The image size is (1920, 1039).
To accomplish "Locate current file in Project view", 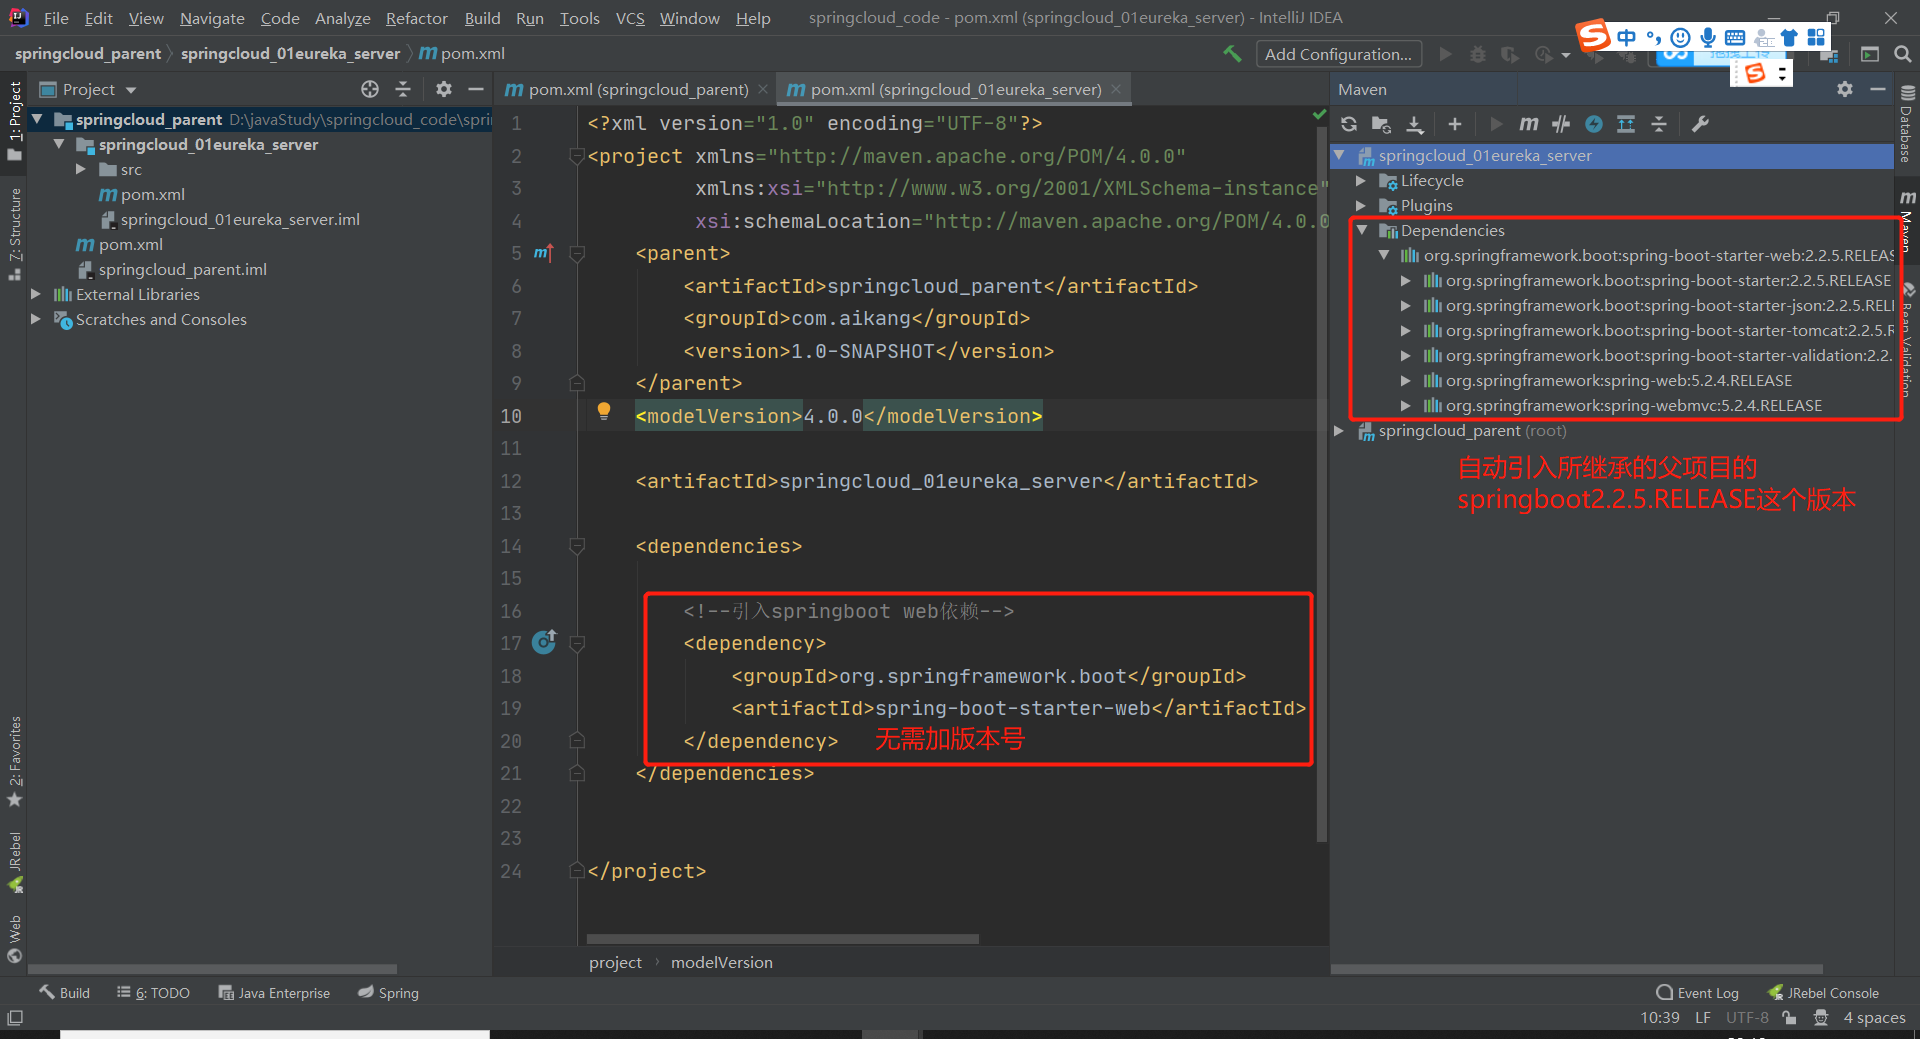I will click(x=370, y=89).
